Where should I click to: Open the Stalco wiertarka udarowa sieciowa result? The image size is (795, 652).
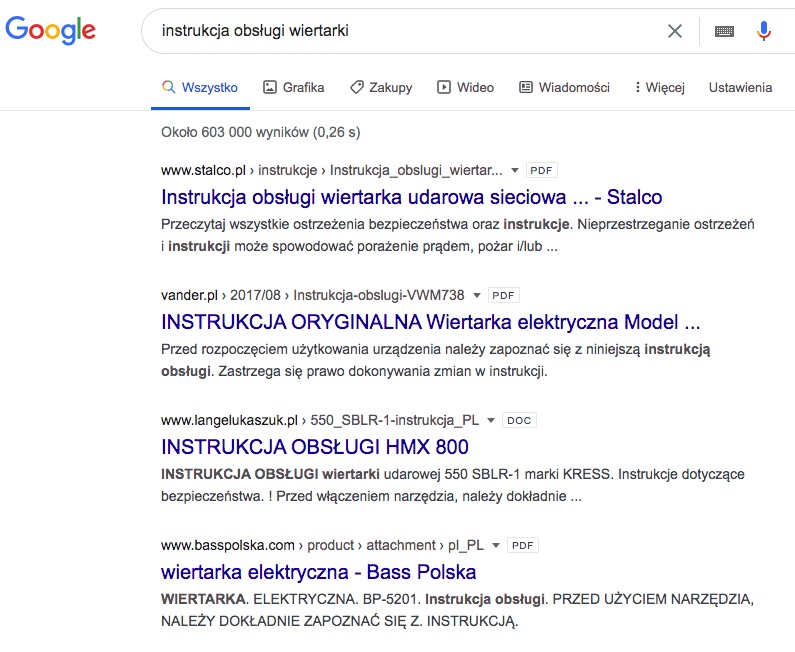point(411,197)
